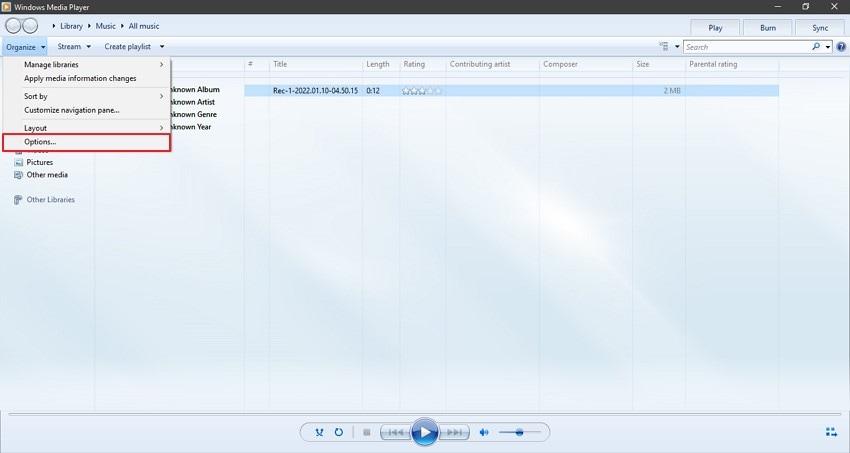Click the Forward navigation arrow
This screenshot has height=453, width=850.
30,26
